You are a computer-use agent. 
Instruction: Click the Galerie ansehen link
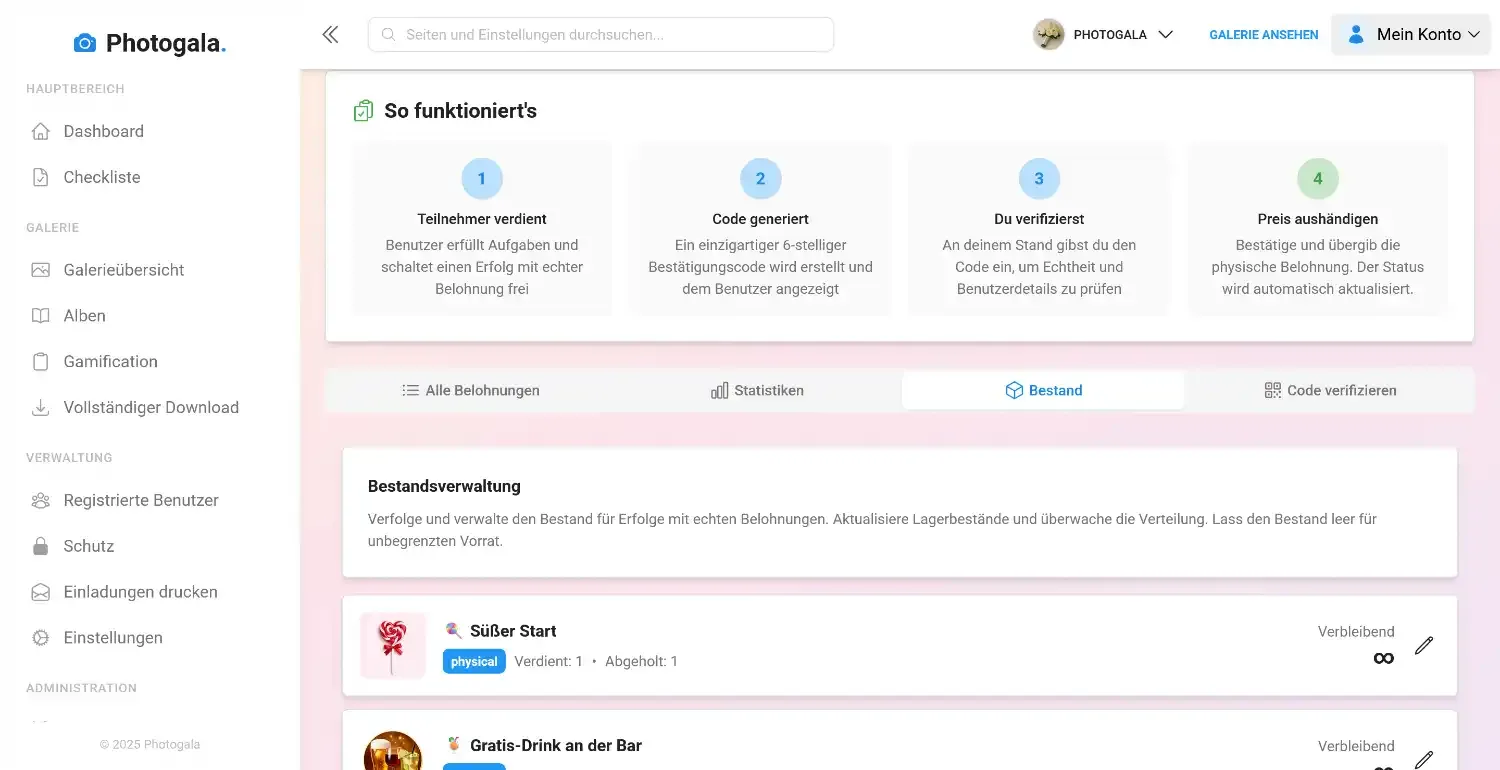point(1264,35)
